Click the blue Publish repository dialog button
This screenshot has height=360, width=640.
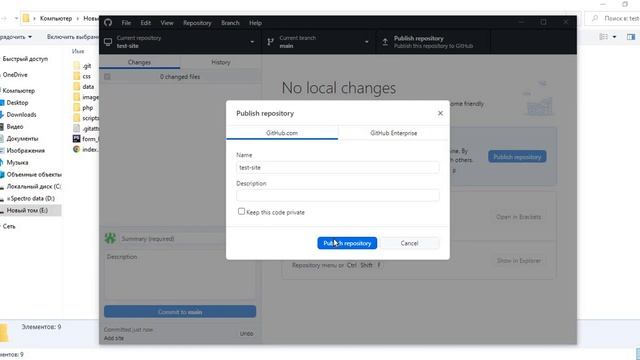point(347,243)
